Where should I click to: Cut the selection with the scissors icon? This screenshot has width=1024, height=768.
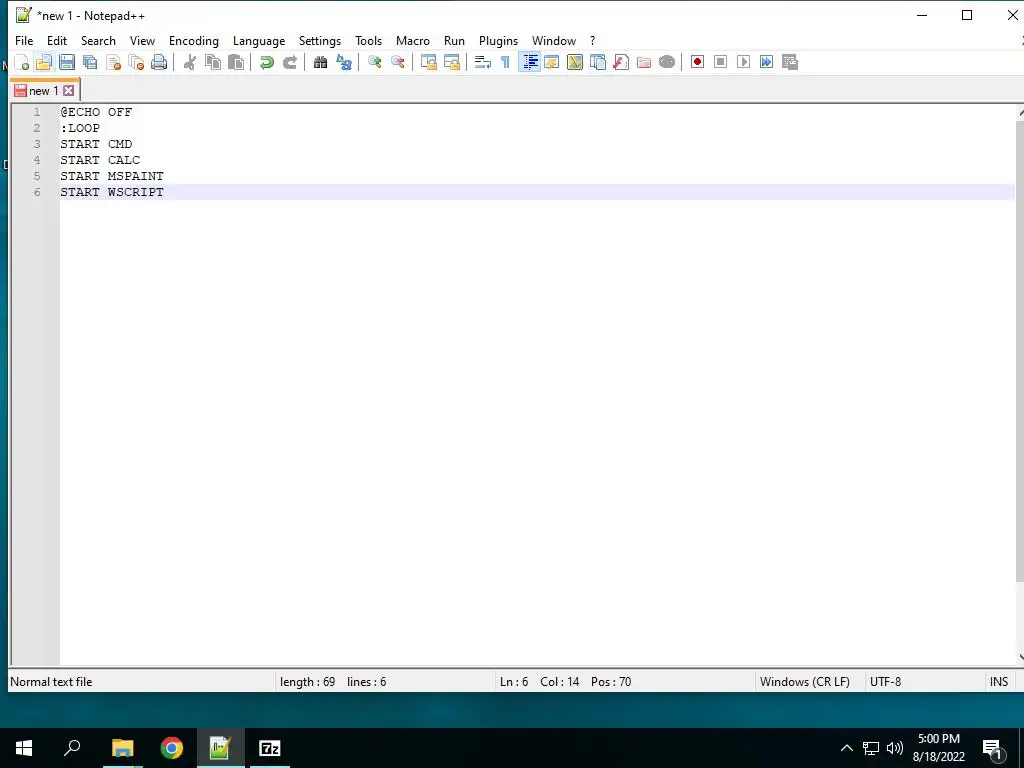click(190, 62)
